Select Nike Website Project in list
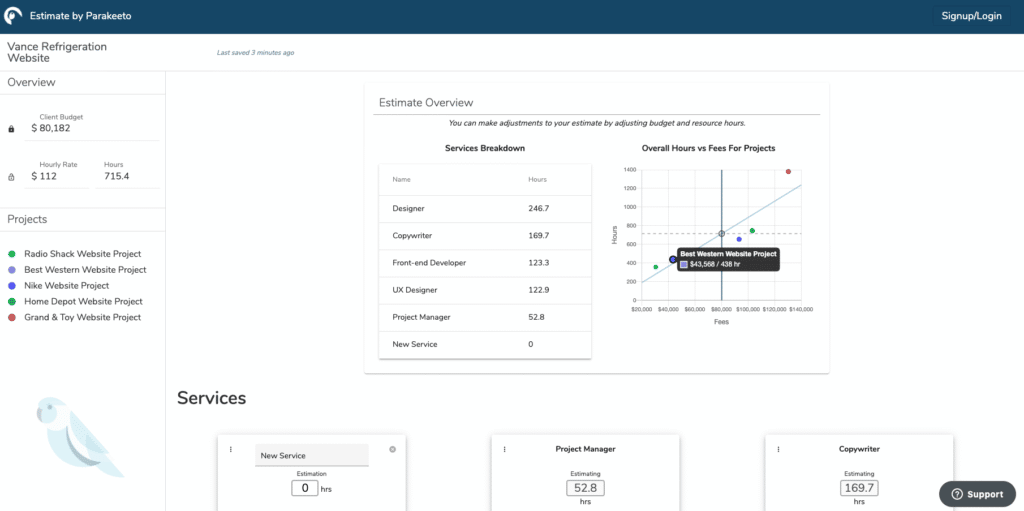The height and width of the screenshot is (511, 1024). [66, 286]
